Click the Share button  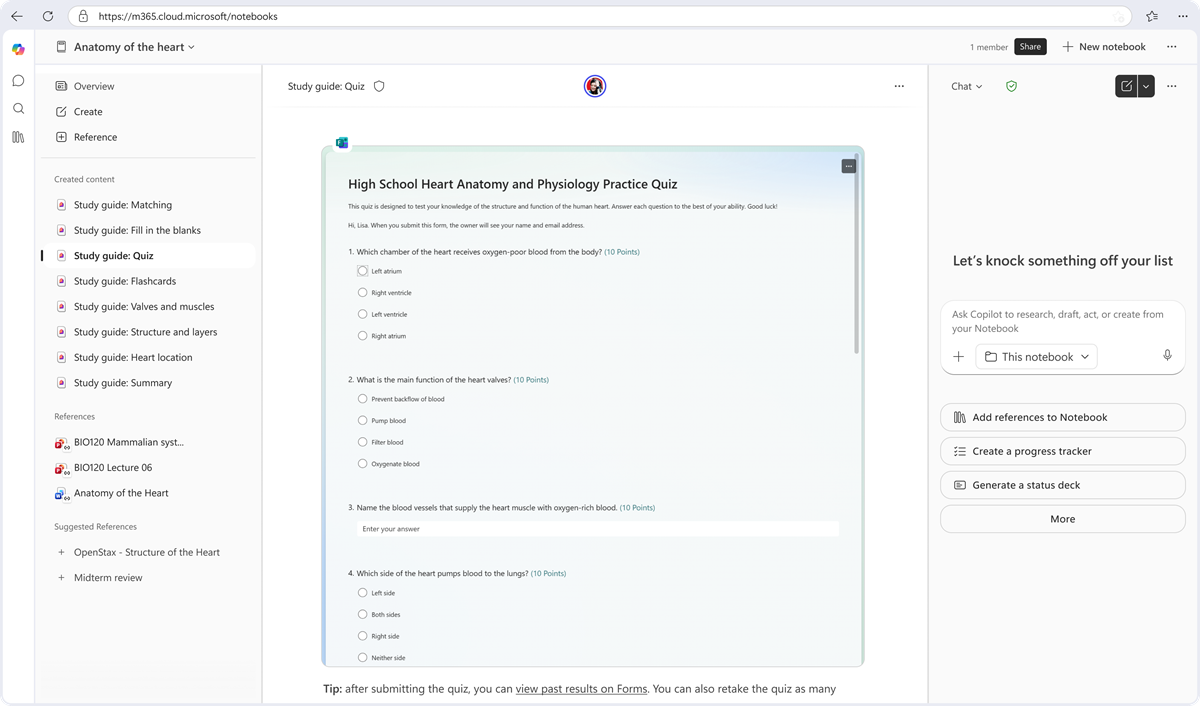[1030, 47]
